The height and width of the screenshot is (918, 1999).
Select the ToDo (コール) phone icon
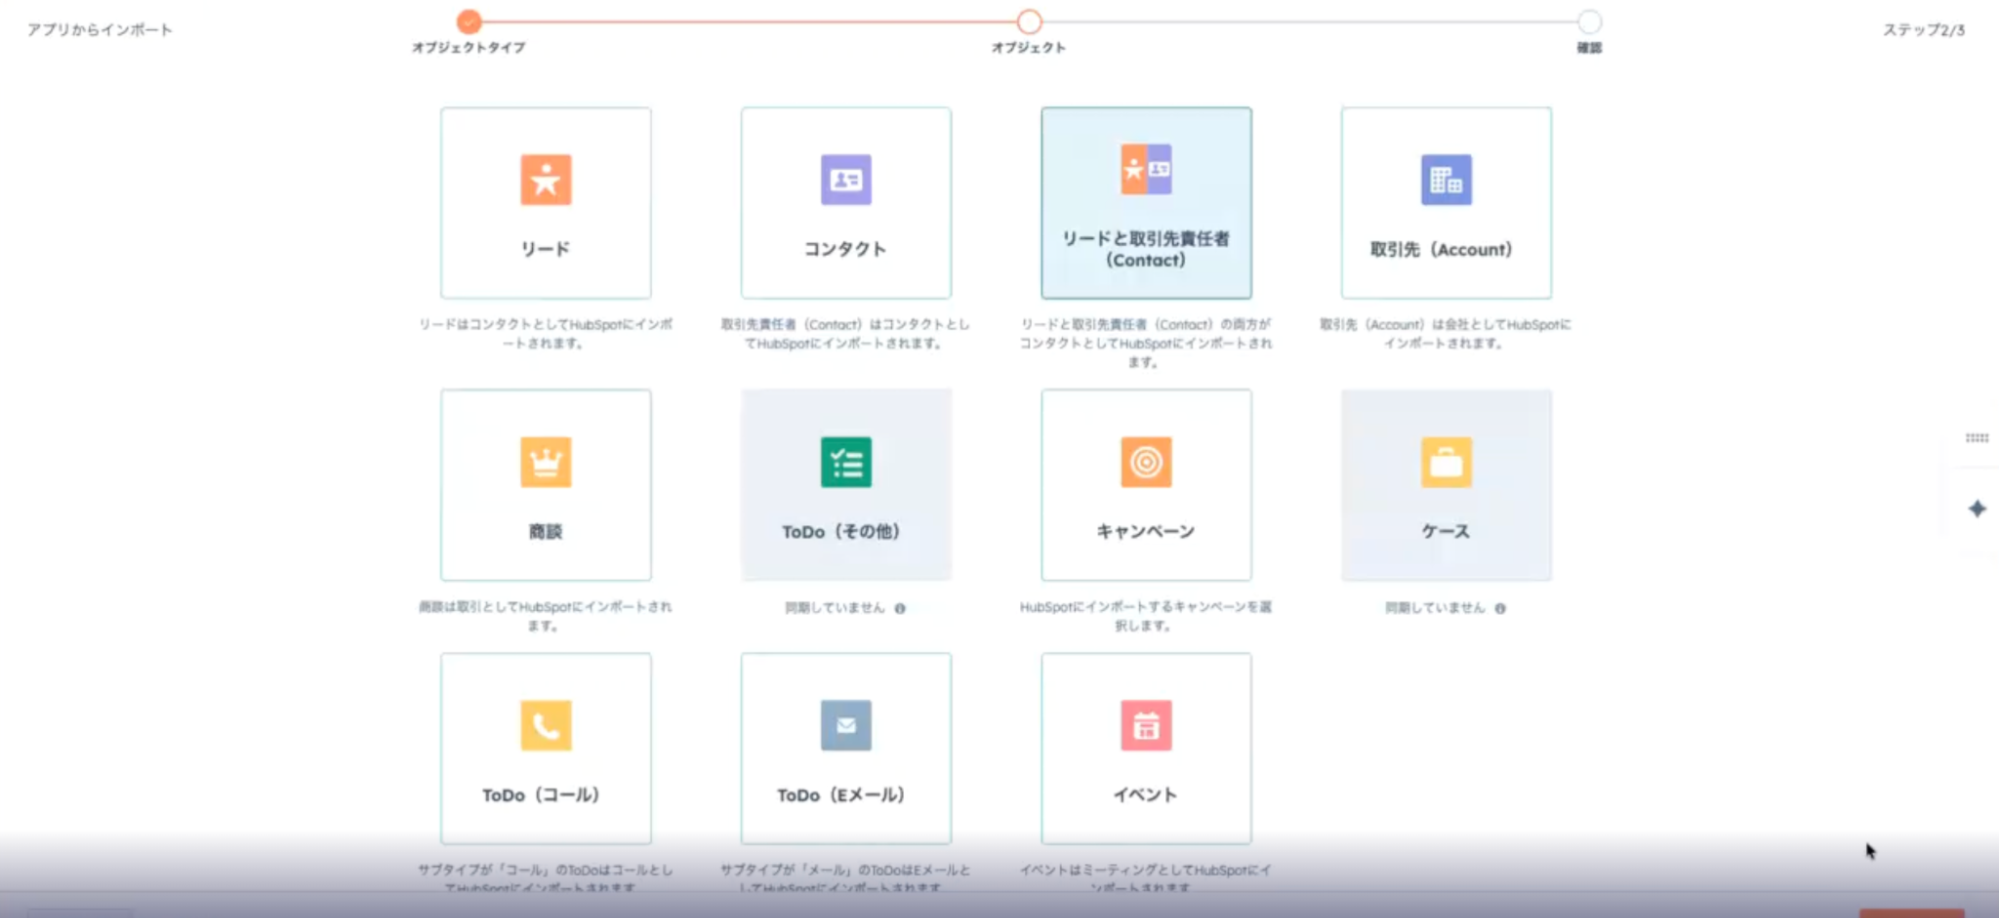pyautogui.click(x=545, y=725)
